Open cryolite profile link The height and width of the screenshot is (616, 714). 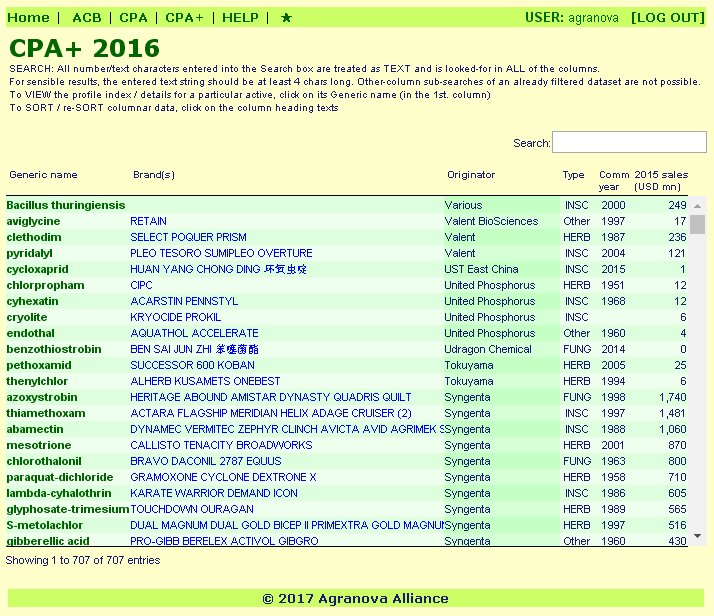click(x=27, y=317)
